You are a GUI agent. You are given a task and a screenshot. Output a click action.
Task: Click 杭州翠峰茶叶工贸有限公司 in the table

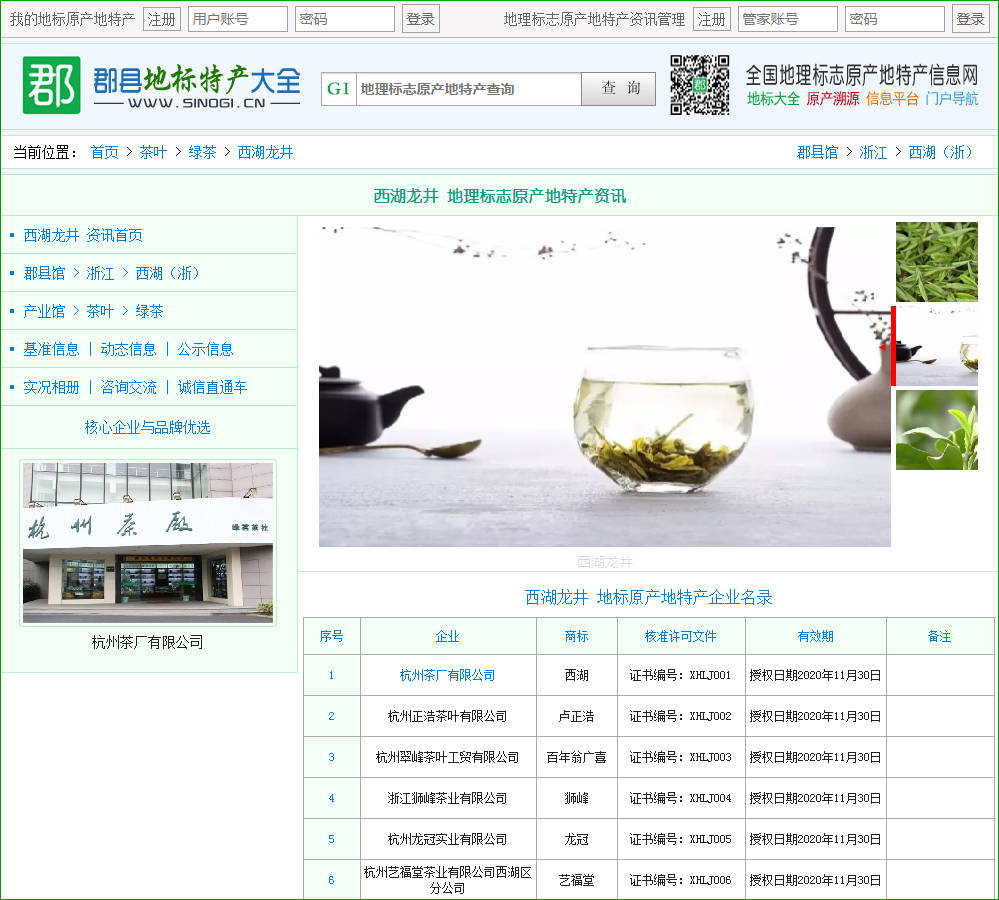pyautogui.click(x=447, y=757)
